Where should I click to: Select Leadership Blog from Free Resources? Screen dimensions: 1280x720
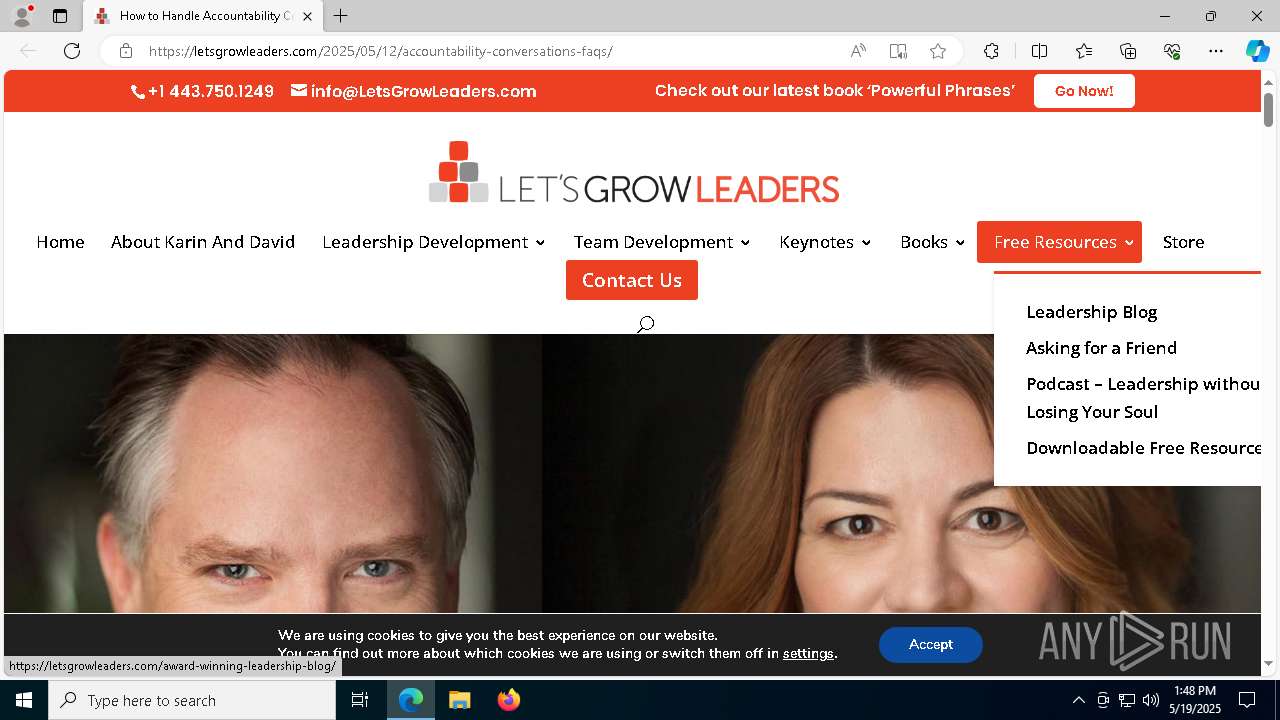point(1091,312)
